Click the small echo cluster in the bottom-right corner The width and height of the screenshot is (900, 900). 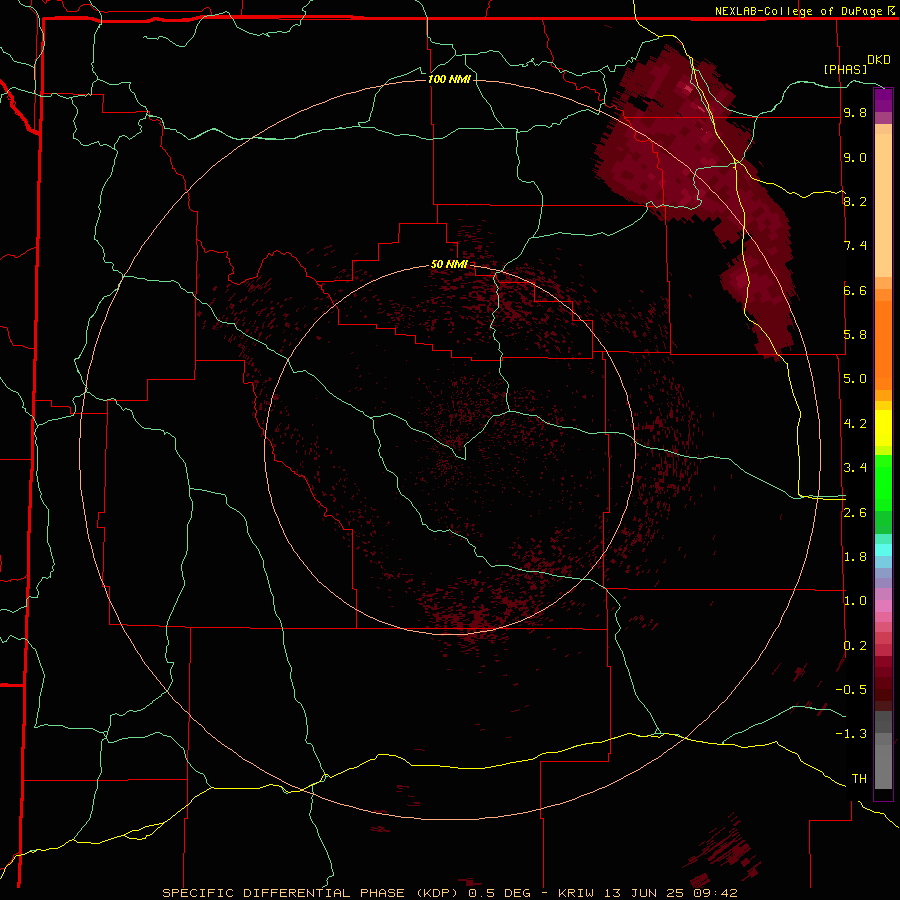pos(724,852)
